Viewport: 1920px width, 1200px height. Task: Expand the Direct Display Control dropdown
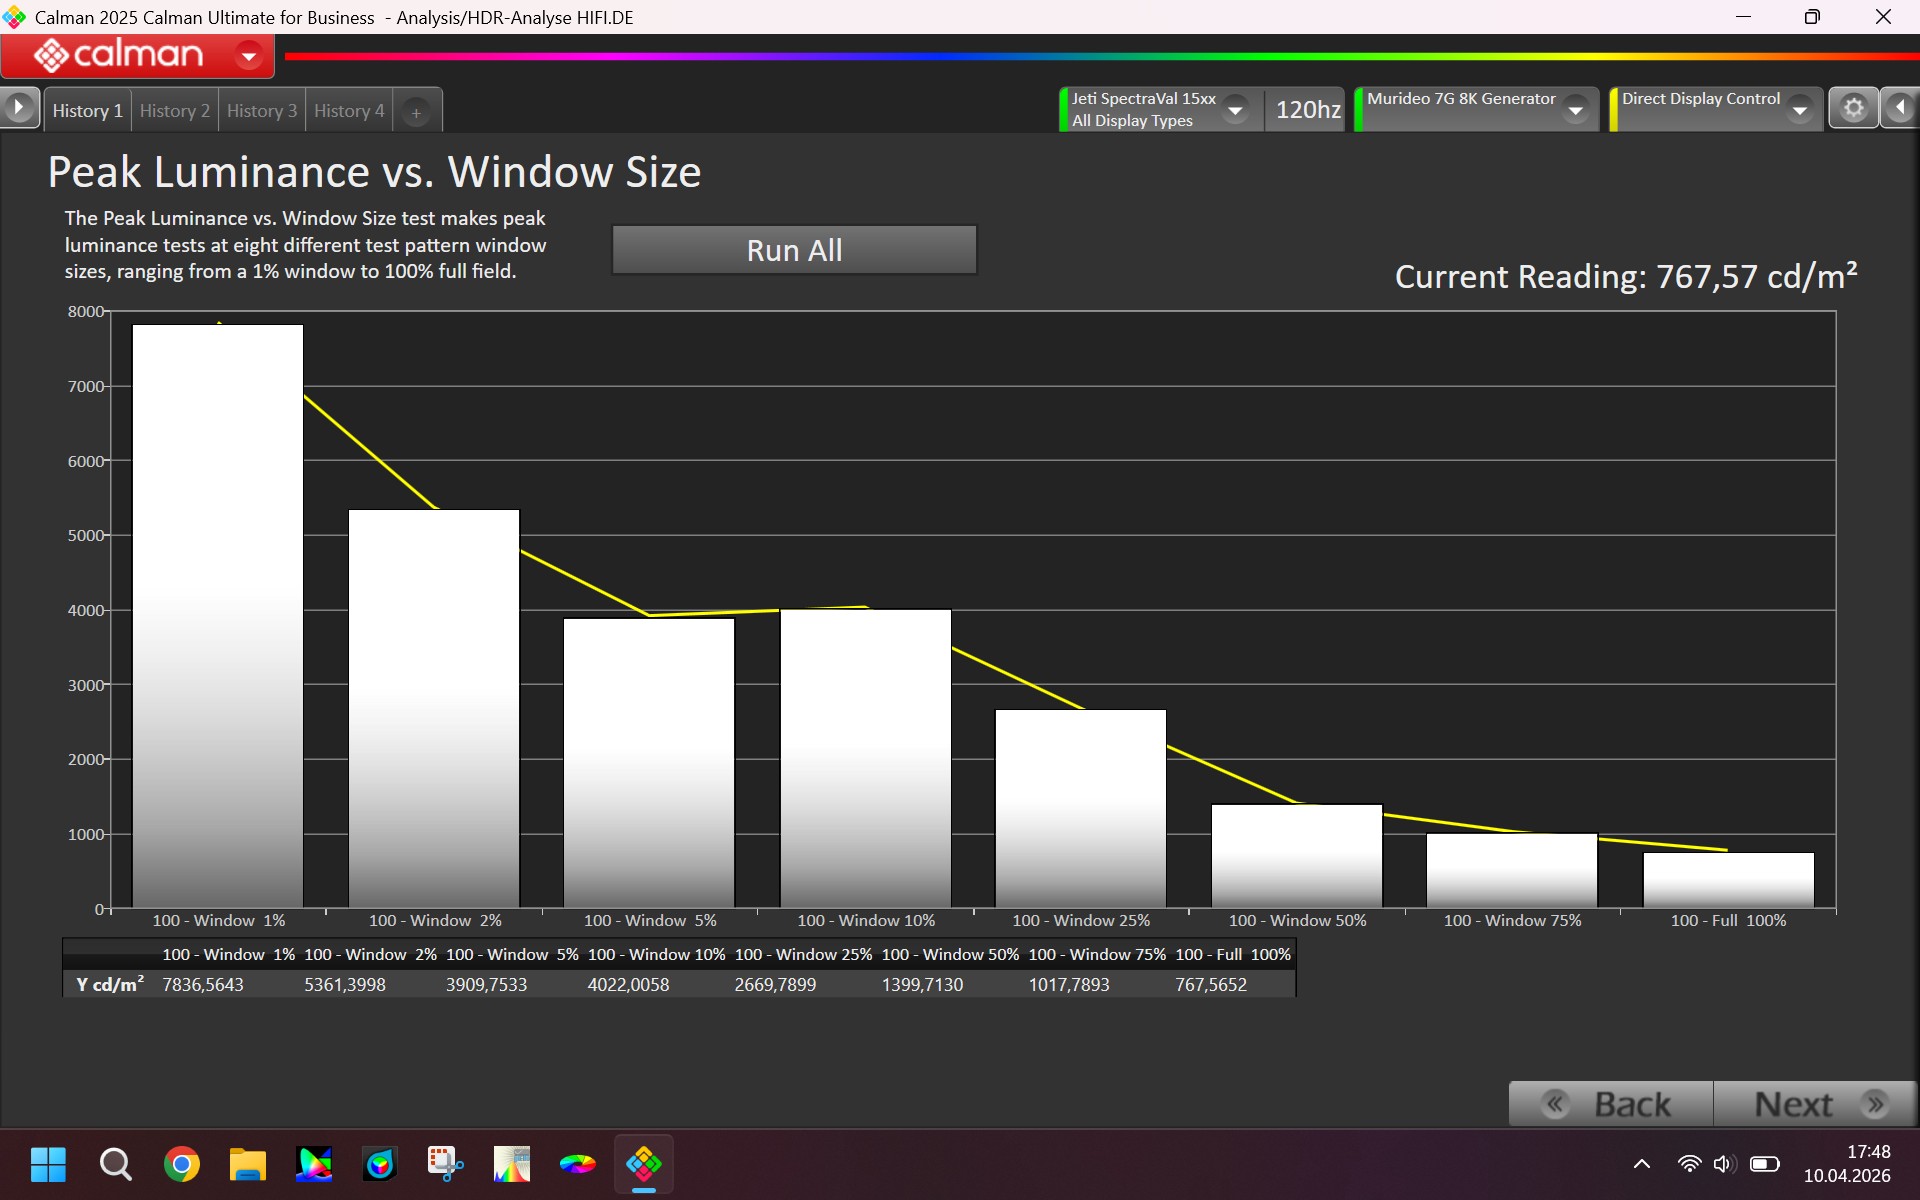(x=1800, y=109)
